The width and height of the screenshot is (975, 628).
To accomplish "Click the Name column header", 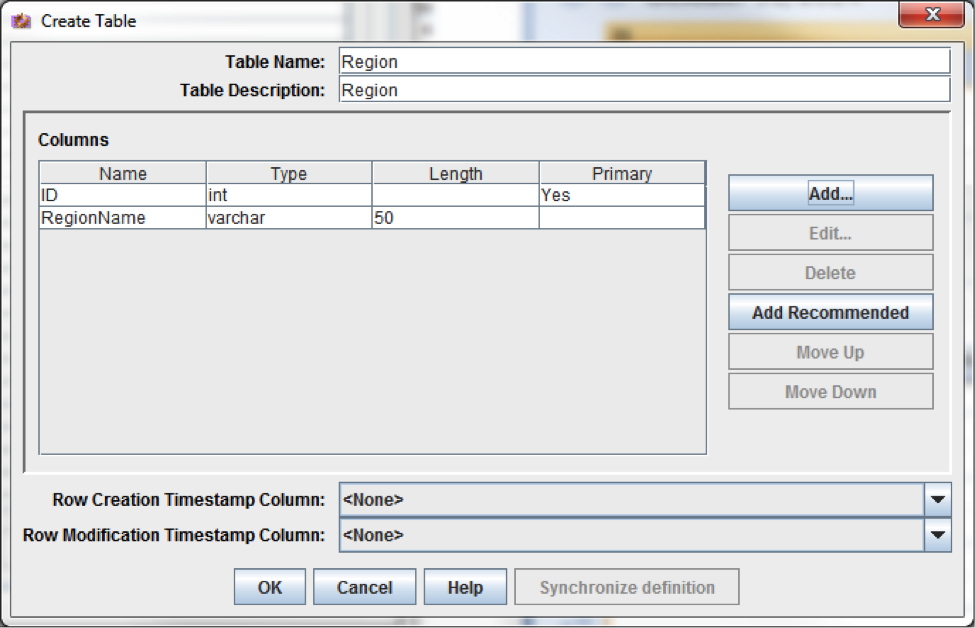I will (x=122, y=173).
